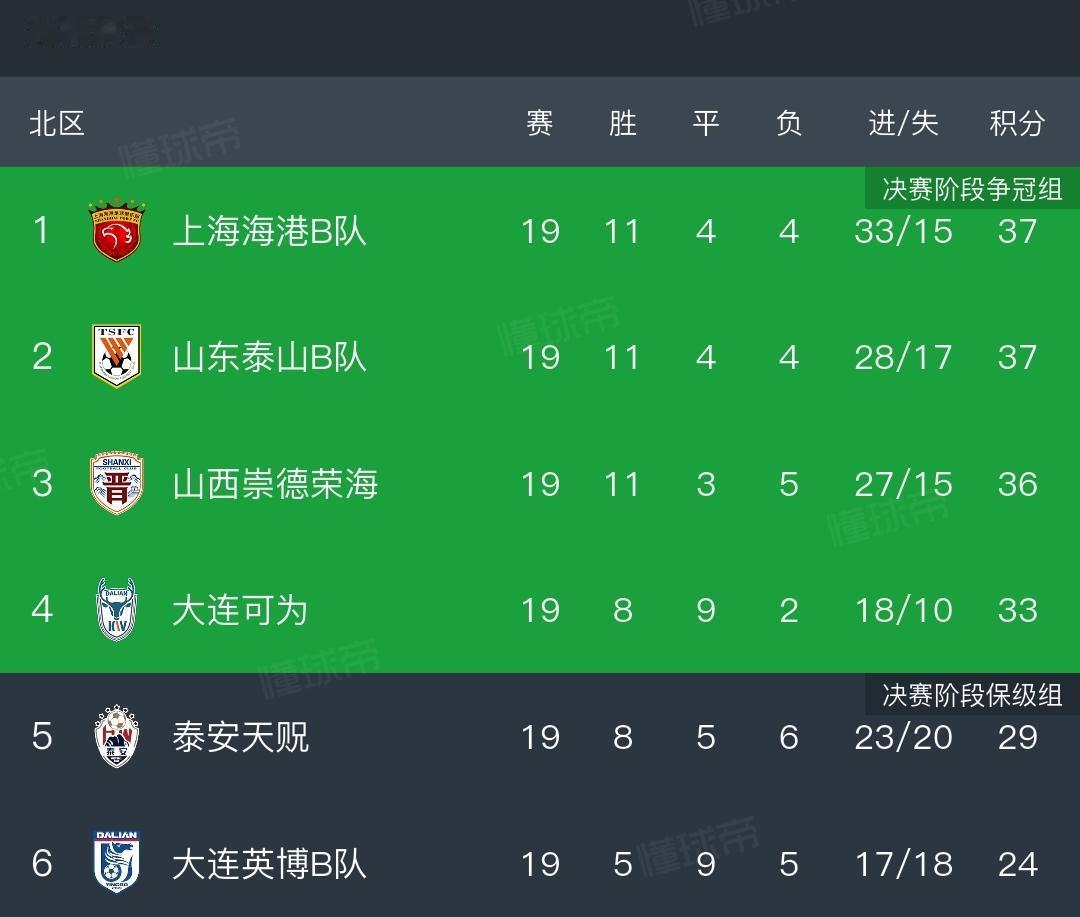Open team 大连英博B队
The image size is (1080, 917).
pos(269,863)
